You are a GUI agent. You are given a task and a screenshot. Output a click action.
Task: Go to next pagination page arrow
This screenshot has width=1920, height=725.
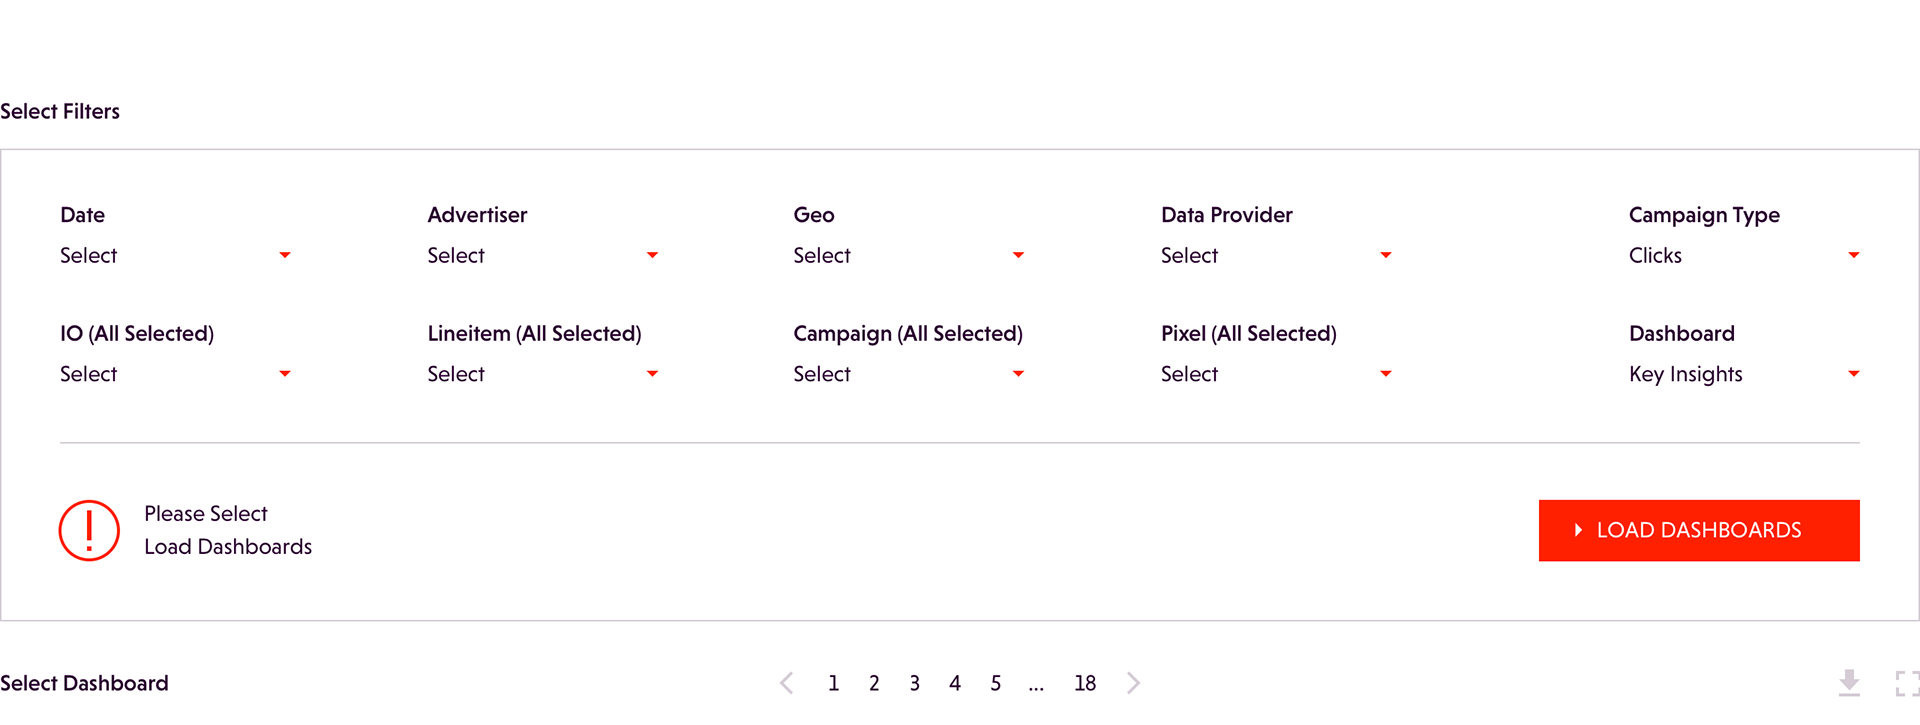pos(1133,683)
